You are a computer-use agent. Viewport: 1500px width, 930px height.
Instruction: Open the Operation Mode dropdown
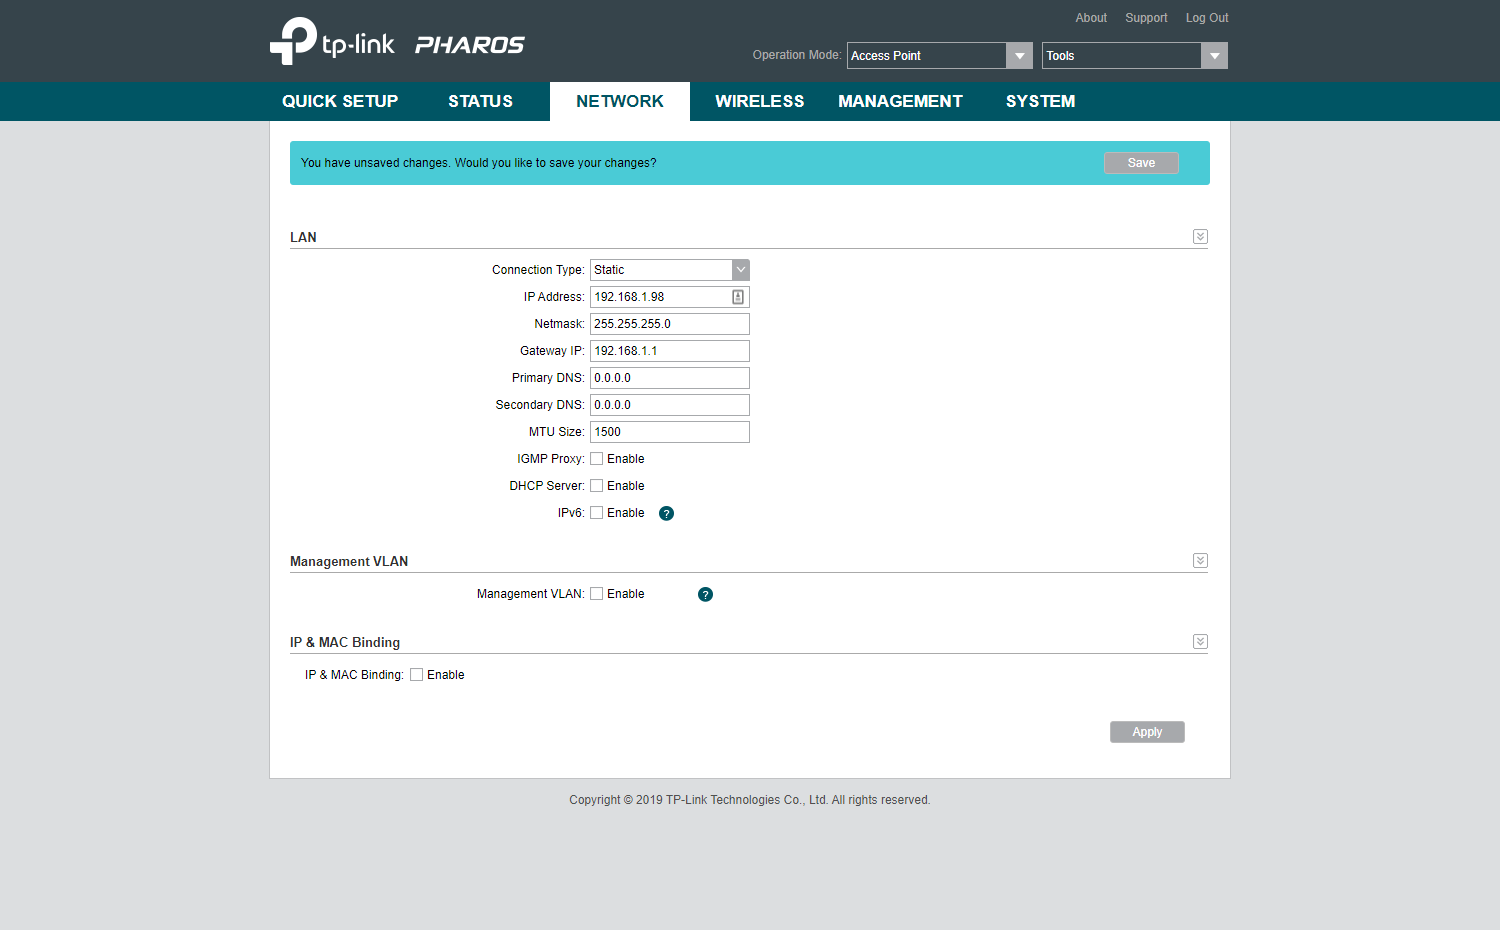(x=939, y=56)
